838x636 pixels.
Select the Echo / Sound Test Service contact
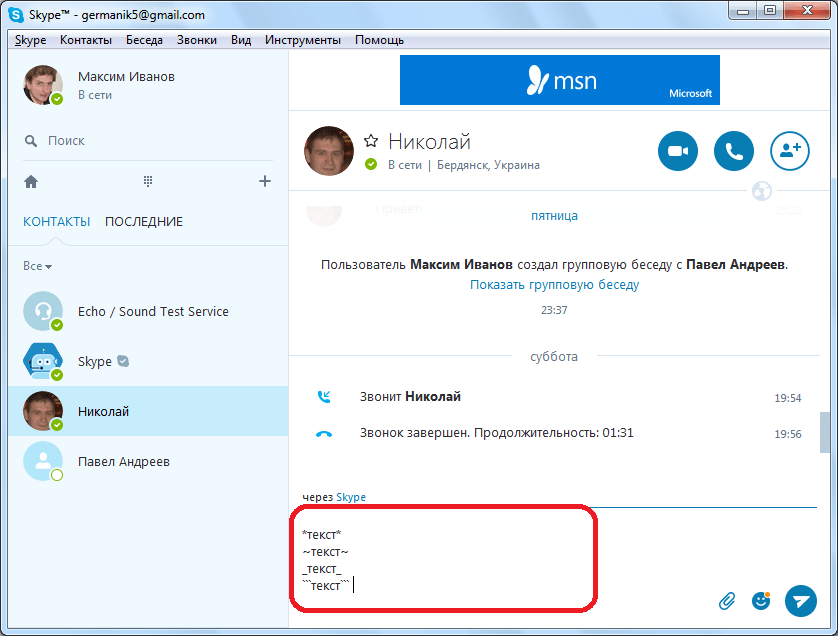(148, 311)
